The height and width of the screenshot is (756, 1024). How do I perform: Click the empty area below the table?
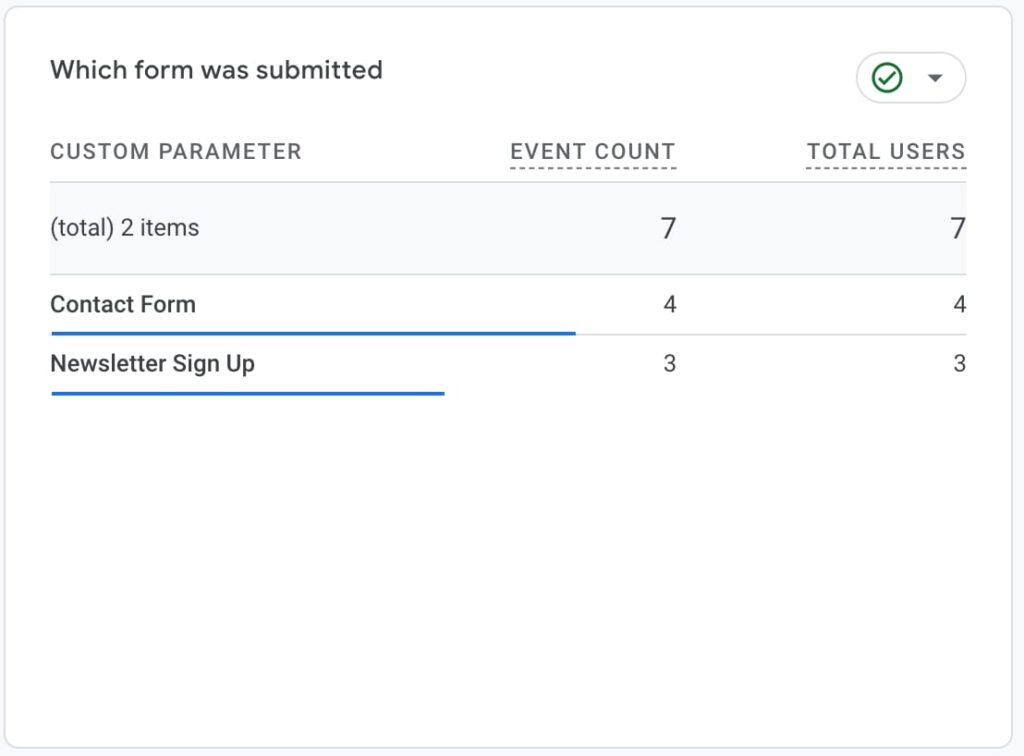pyautogui.click(x=508, y=568)
